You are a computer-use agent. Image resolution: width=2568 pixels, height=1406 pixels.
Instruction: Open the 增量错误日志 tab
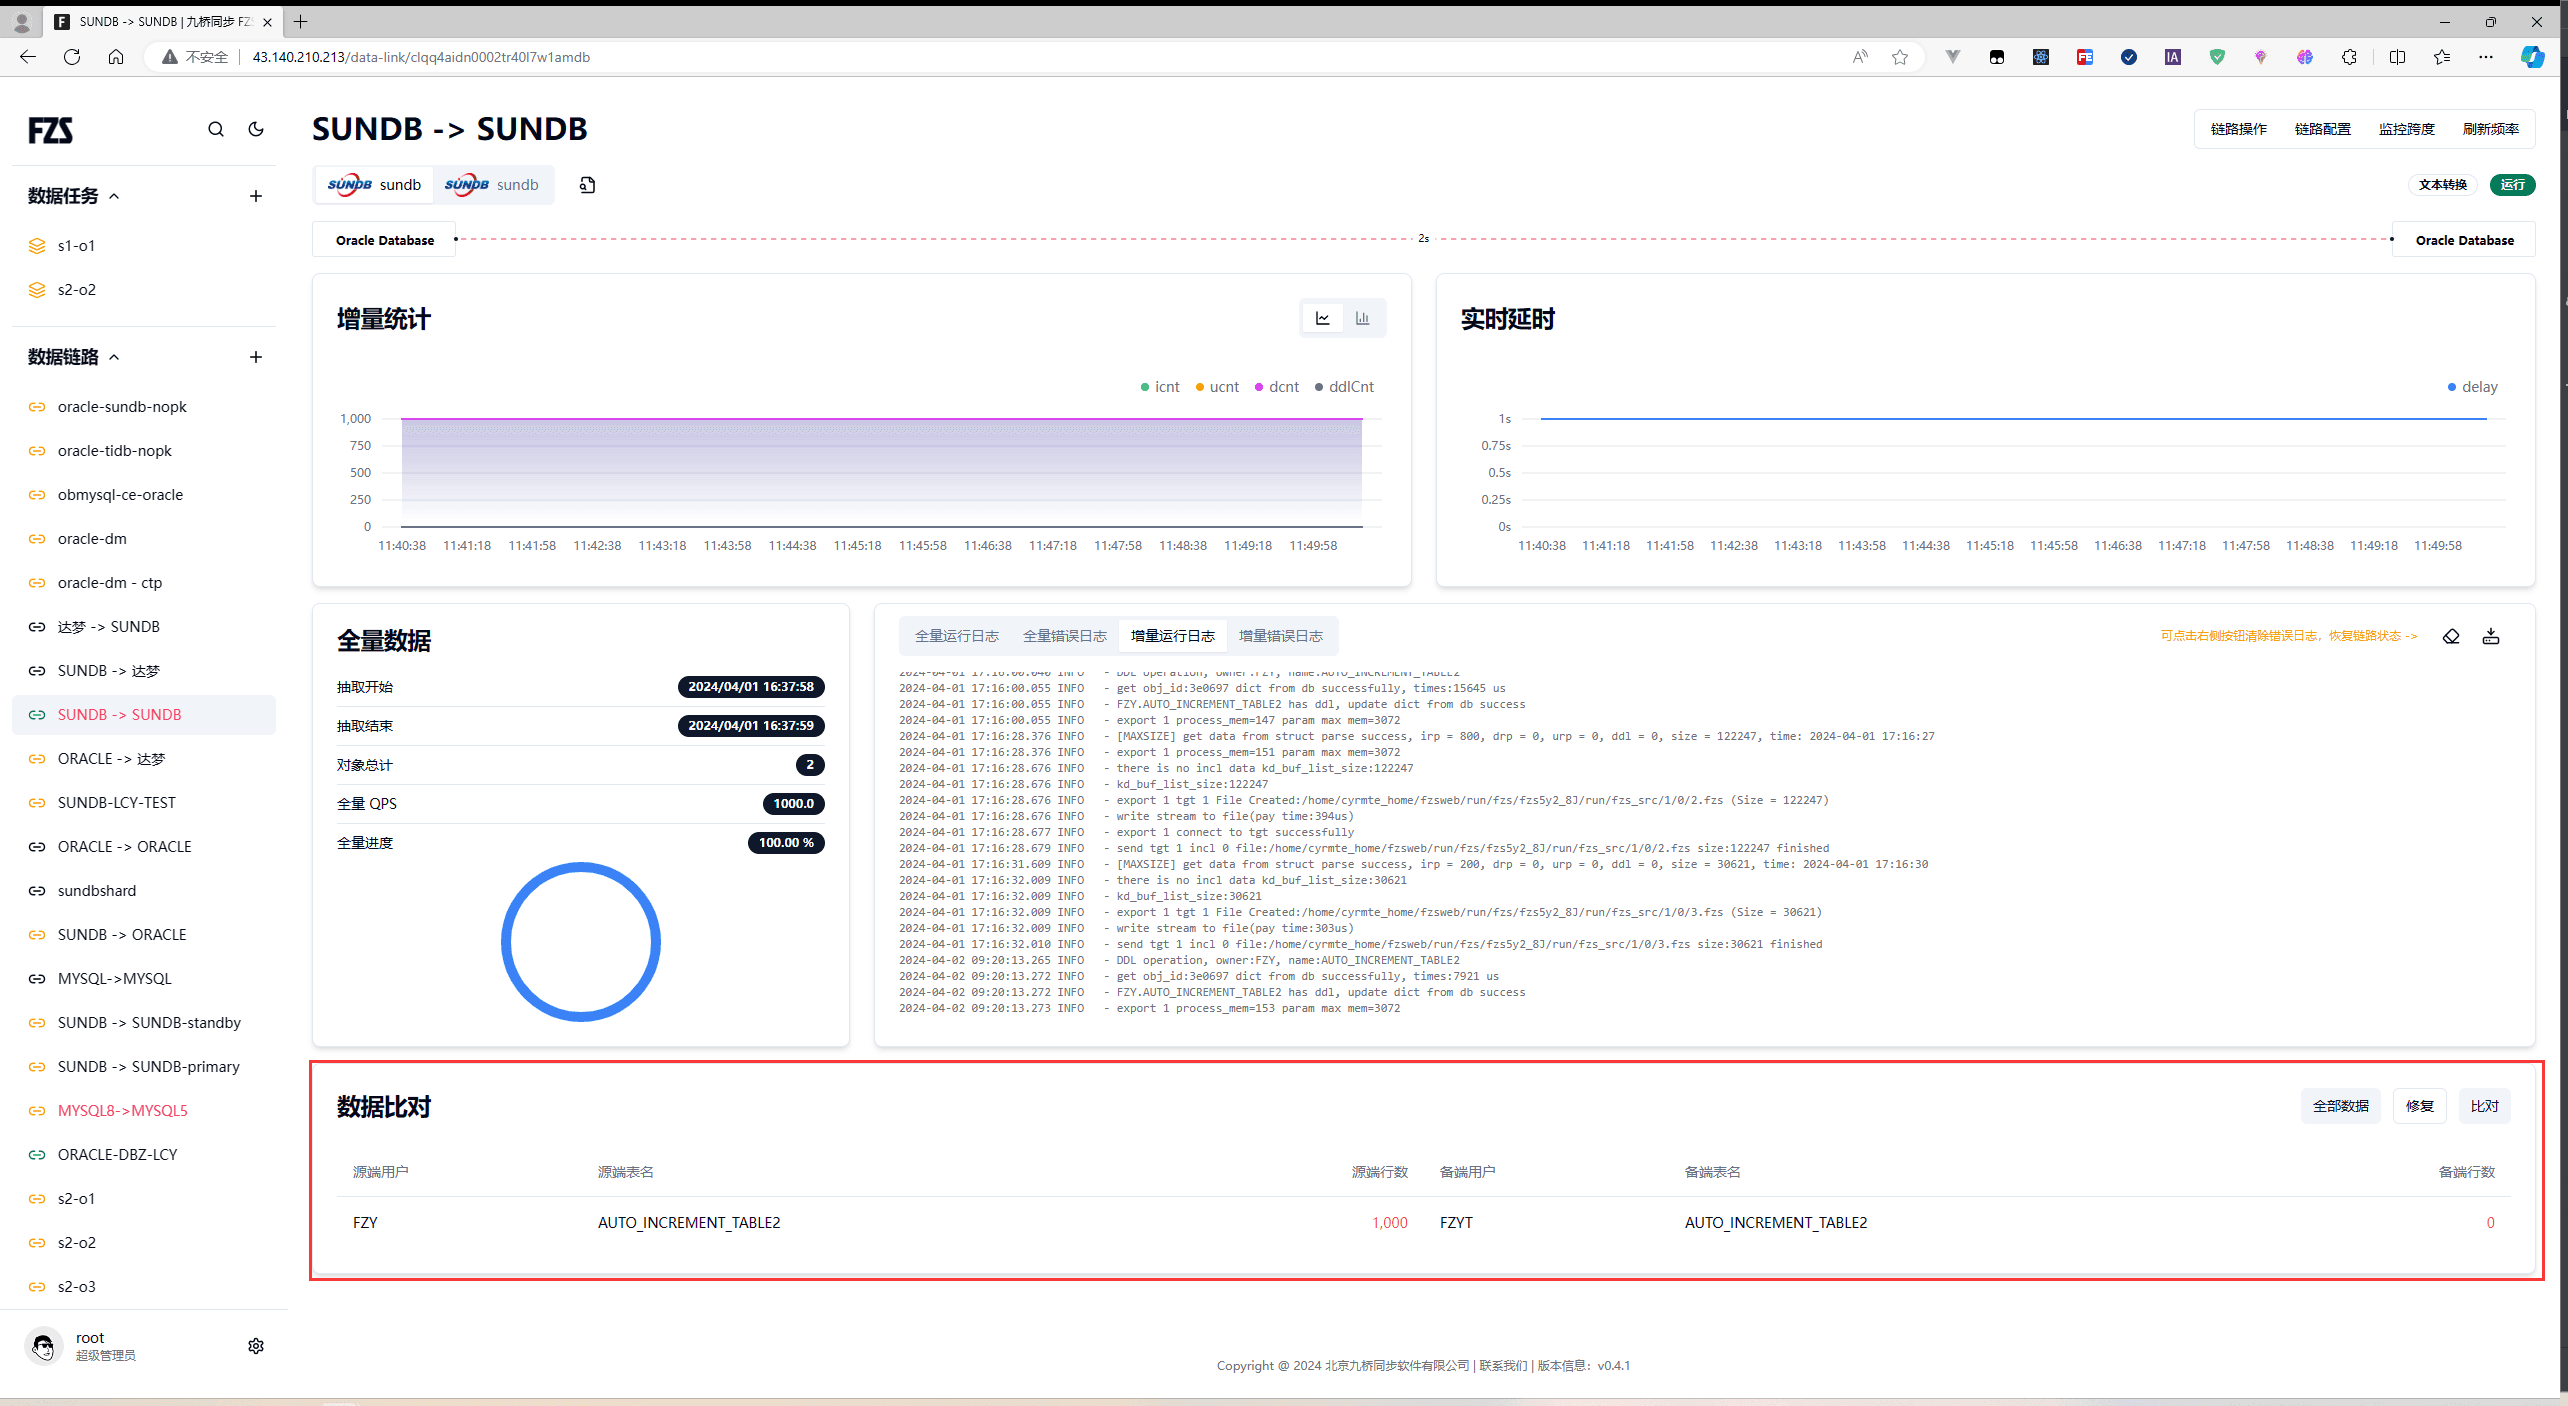[1280, 636]
